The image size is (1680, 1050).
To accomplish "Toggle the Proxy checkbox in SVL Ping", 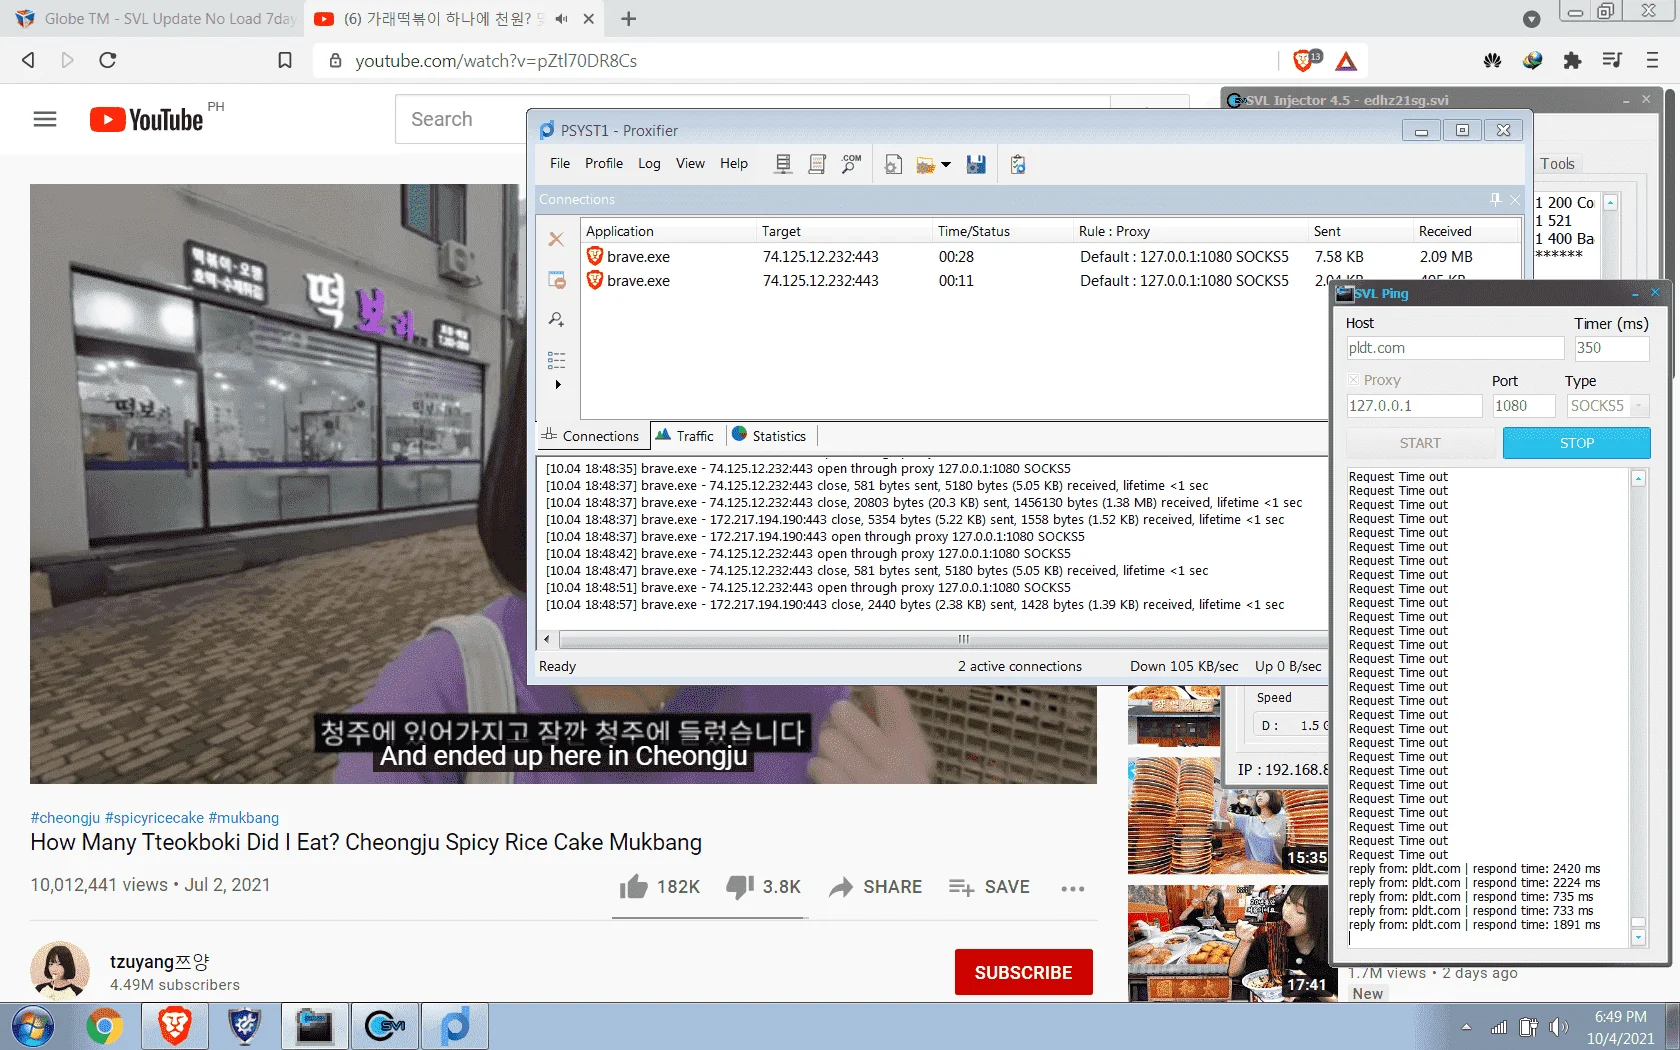I will pos(1353,380).
